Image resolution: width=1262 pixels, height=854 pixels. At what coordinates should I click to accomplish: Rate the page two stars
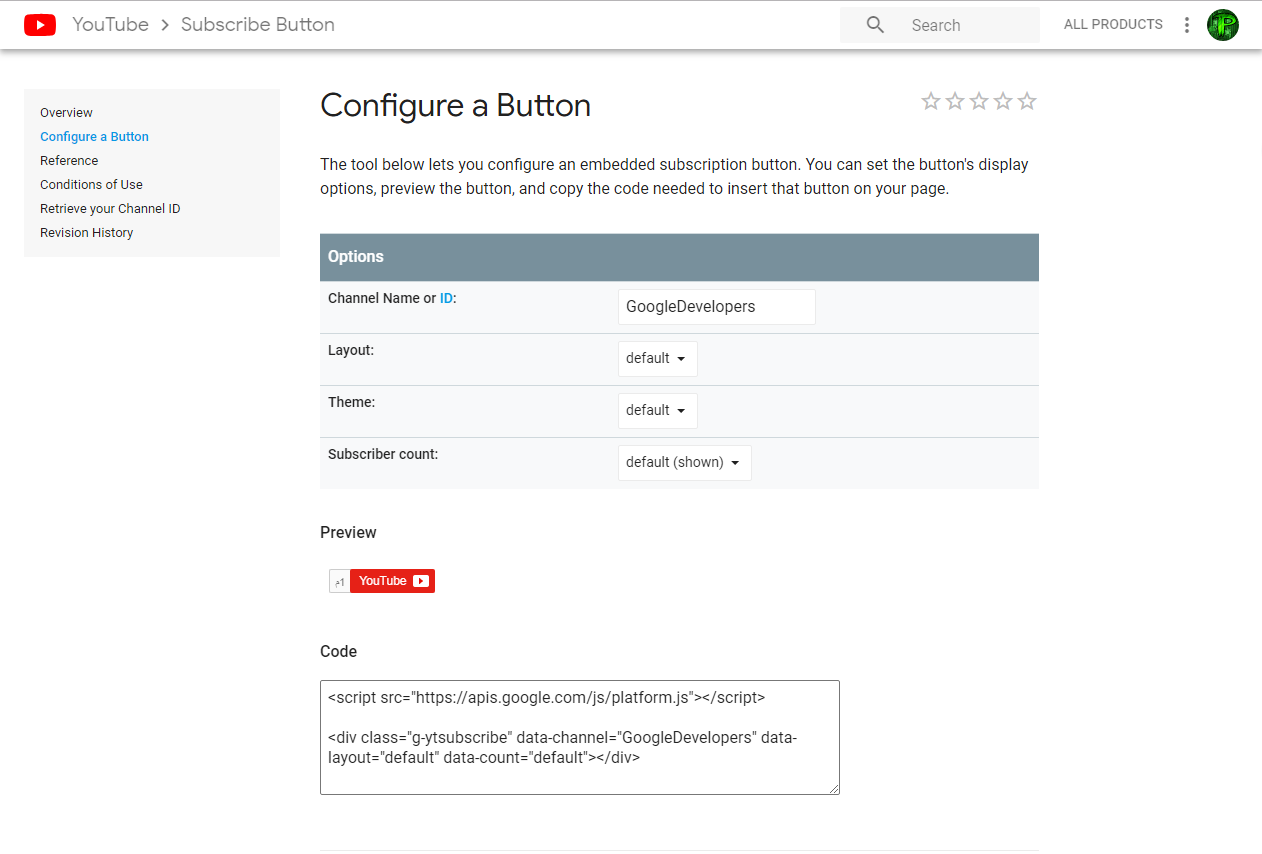955,101
